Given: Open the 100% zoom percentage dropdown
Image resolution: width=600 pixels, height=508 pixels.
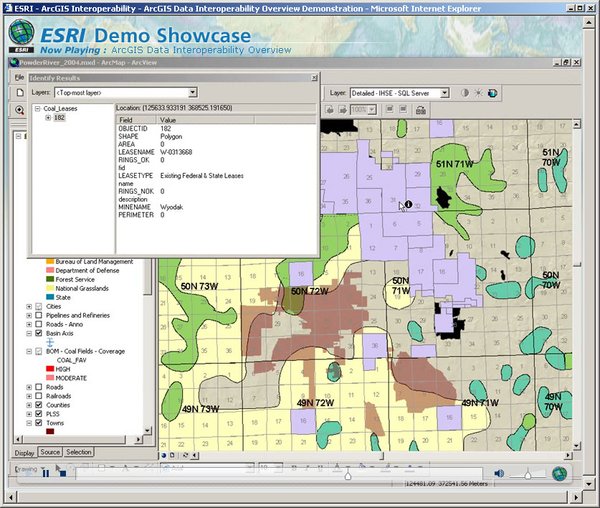Looking at the screenshot, I should point(372,110).
